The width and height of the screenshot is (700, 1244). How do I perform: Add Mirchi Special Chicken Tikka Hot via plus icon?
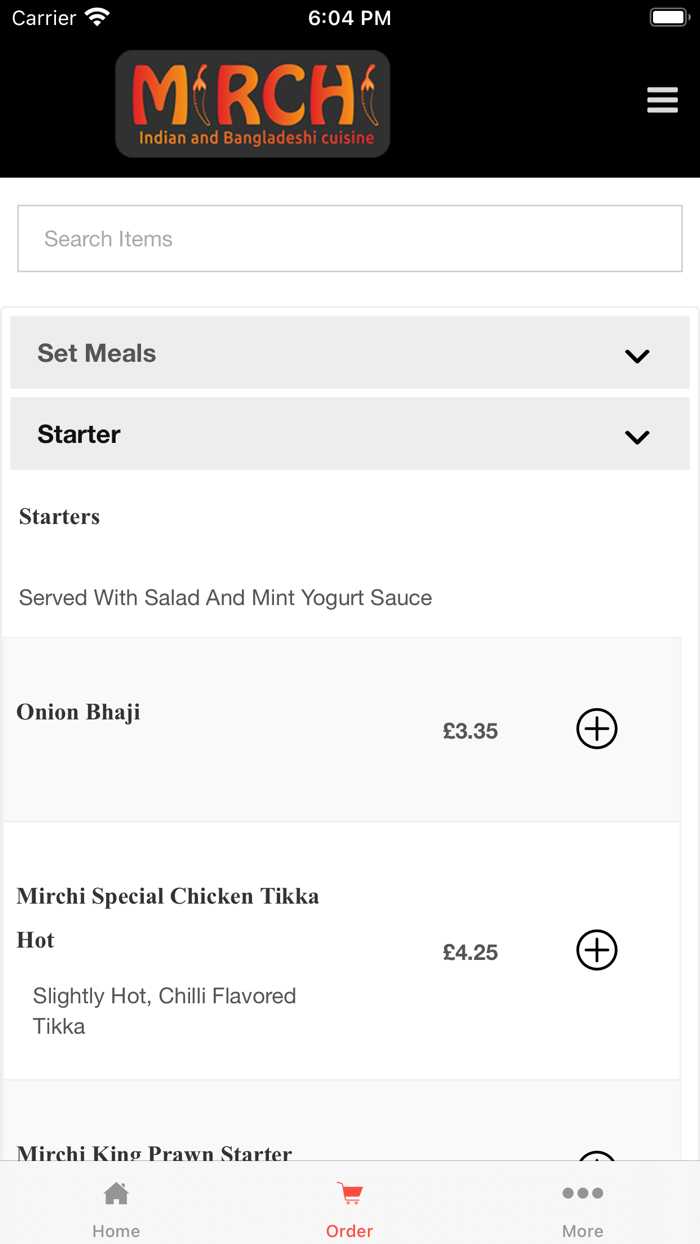coord(596,950)
